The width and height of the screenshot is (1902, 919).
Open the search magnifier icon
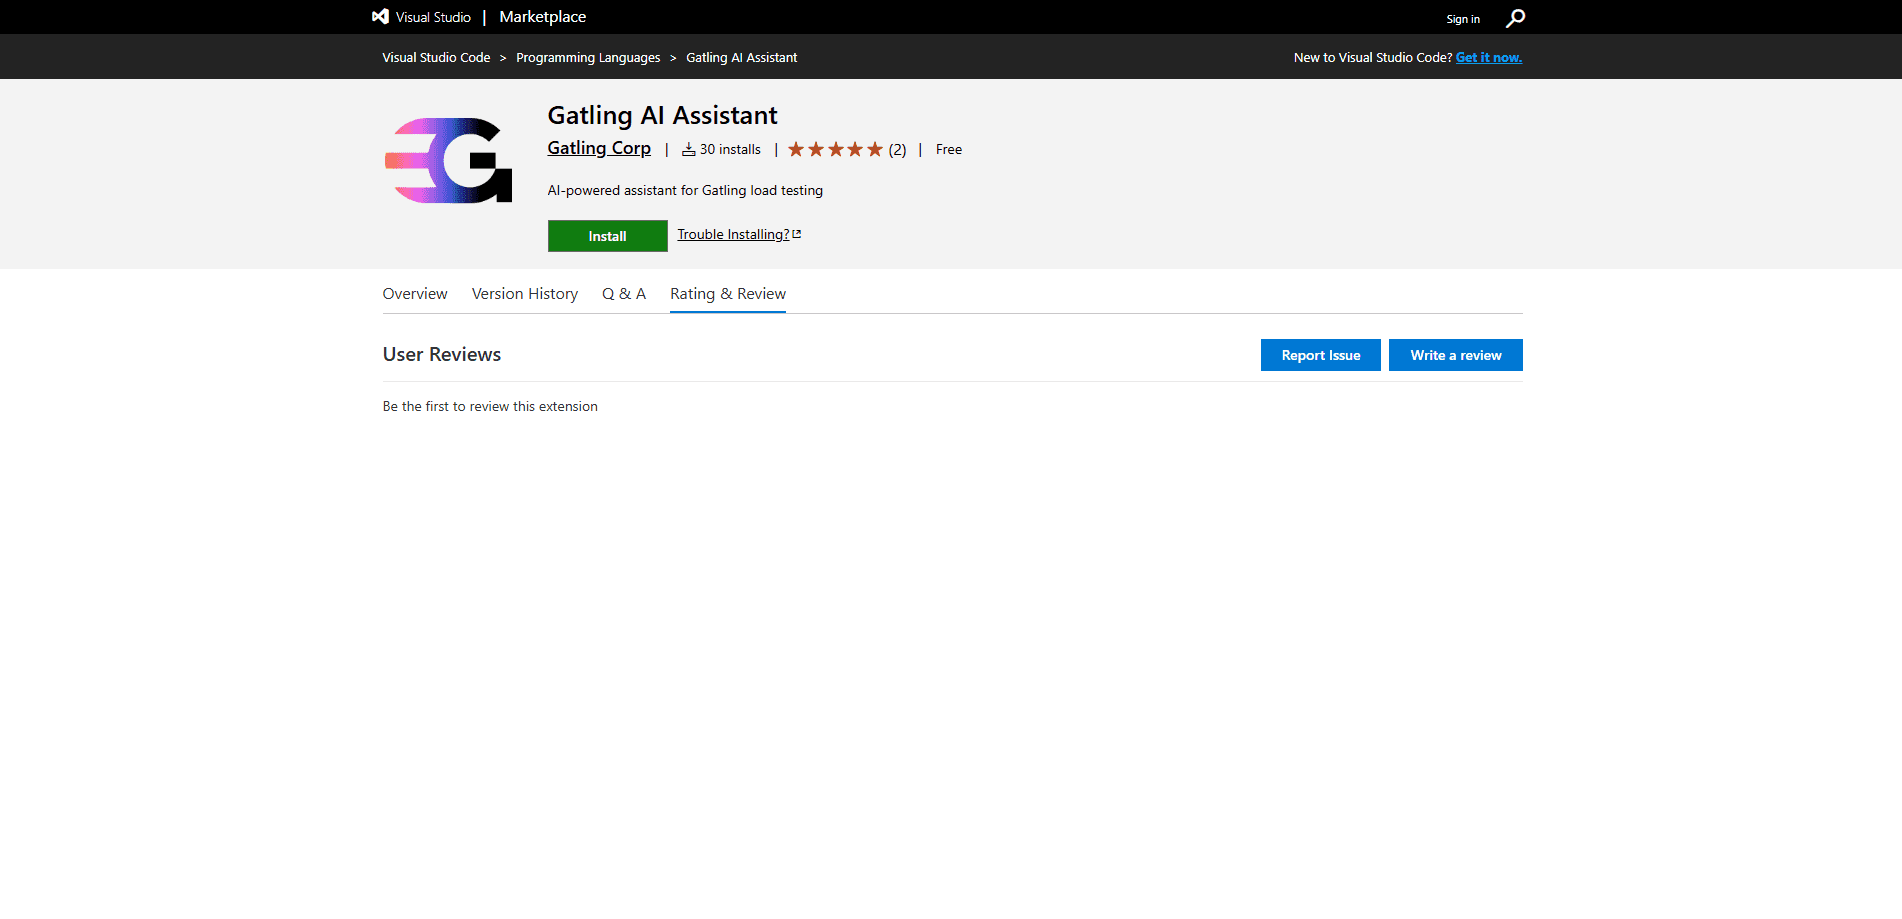(x=1515, y=18)
